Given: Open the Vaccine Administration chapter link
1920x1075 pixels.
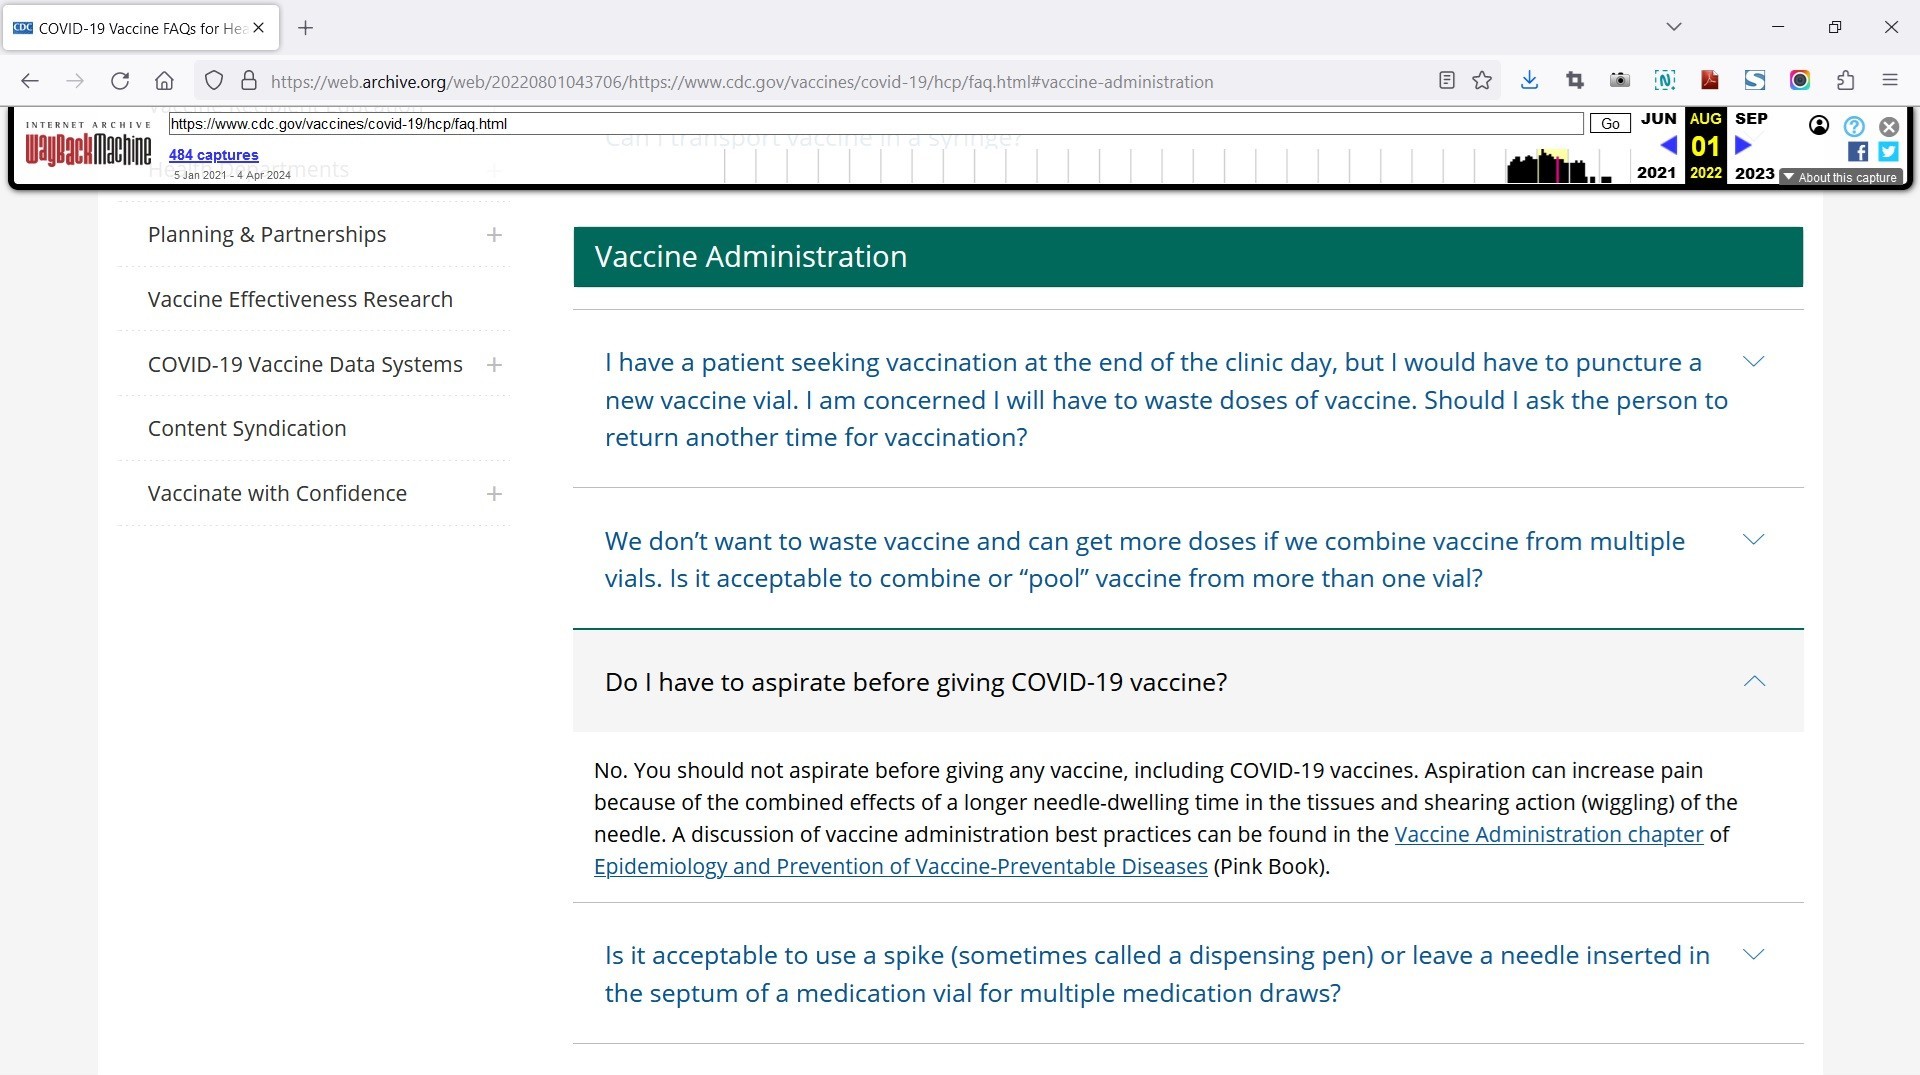Looking at the screenshot, I should pos(1548,834).
